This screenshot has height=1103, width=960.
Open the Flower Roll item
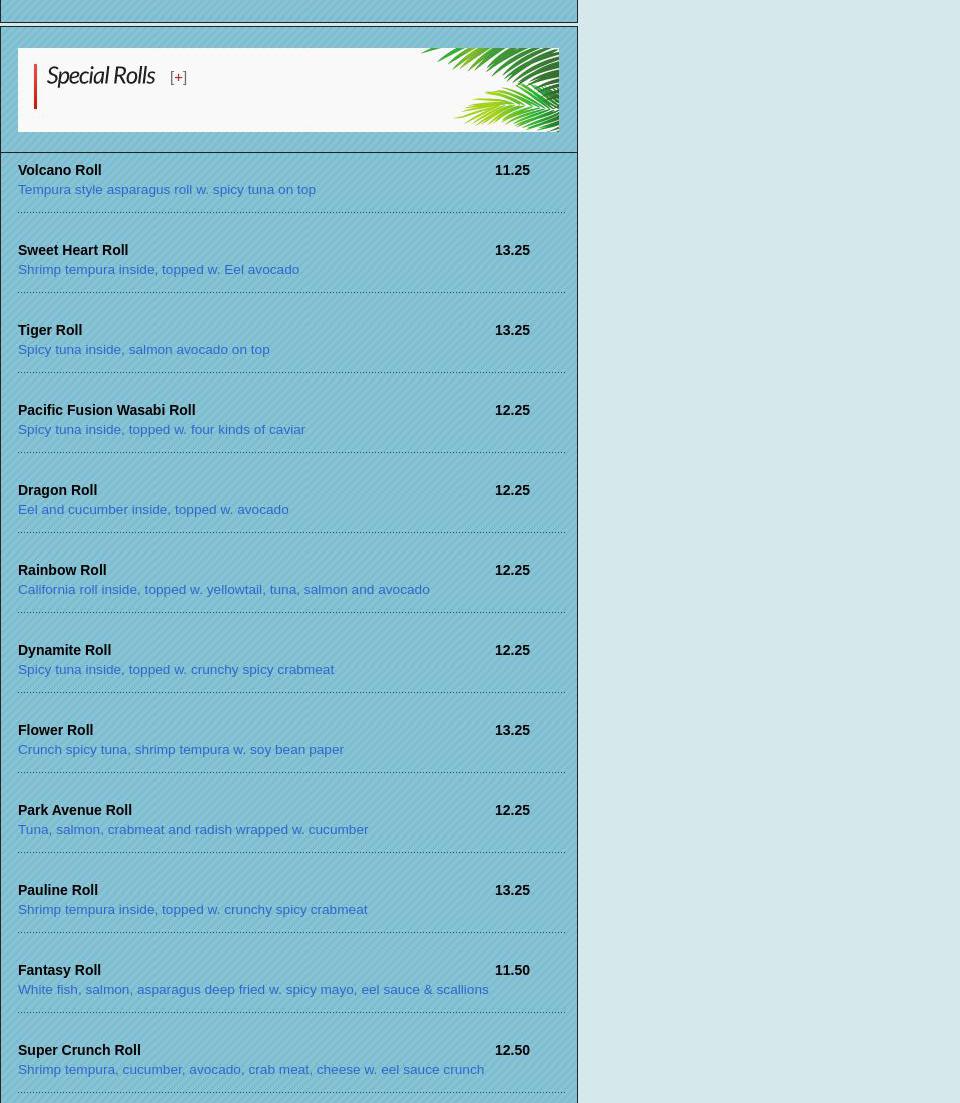(55, 730)
